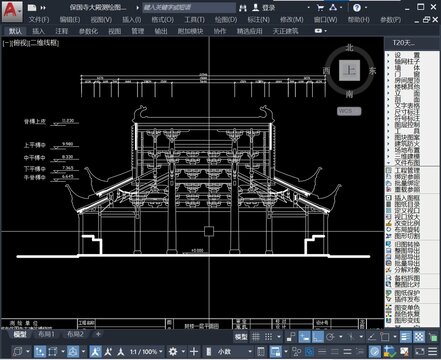Switch to the 布局2 layout tab
The height and width of the screenshot is (360, 441).
75,334
